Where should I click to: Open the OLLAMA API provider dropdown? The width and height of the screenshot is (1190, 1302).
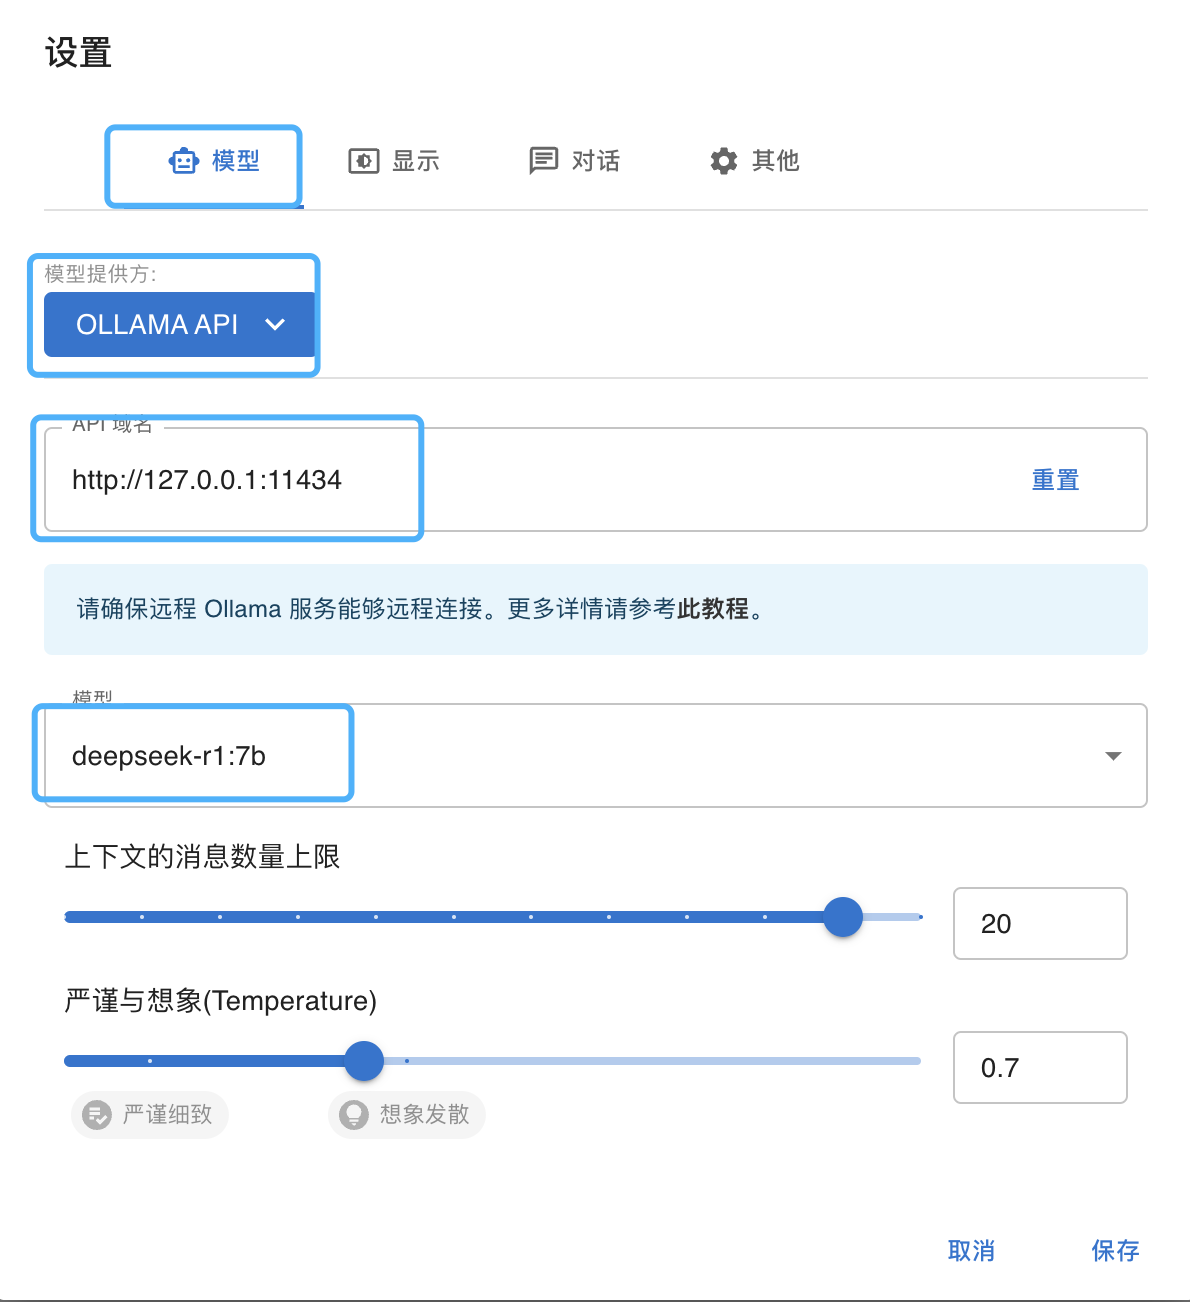point(178,325)
